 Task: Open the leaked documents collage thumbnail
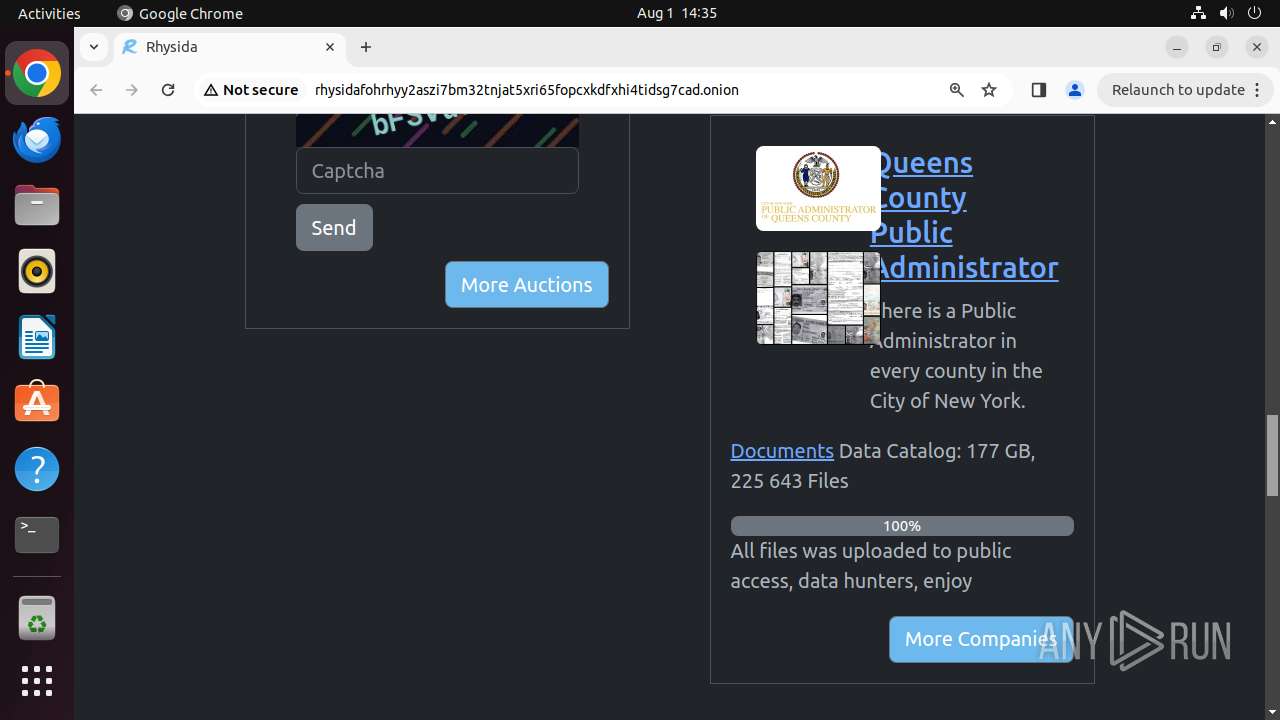click(818, 298)
